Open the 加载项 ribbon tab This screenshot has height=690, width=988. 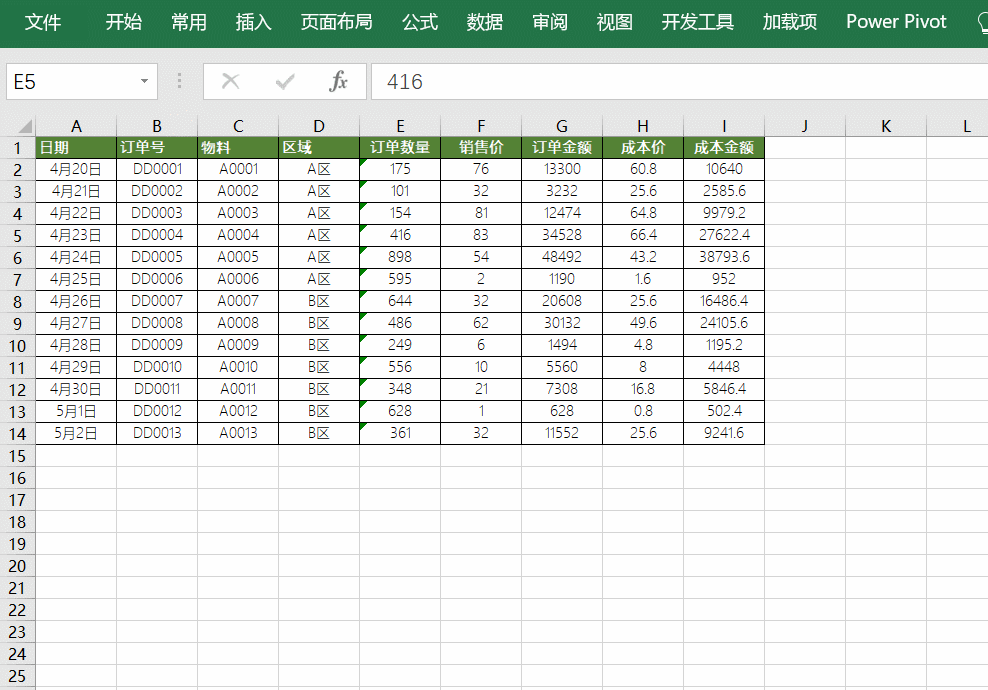790,22
